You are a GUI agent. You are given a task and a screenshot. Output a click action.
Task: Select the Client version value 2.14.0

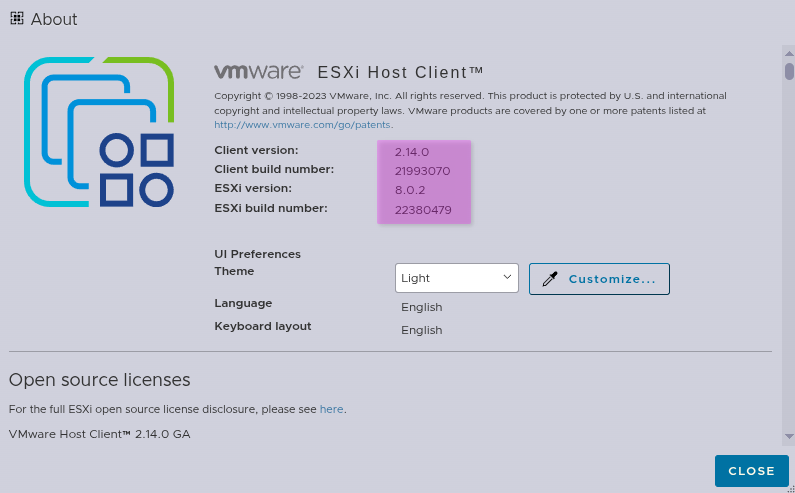coord(412,152)
